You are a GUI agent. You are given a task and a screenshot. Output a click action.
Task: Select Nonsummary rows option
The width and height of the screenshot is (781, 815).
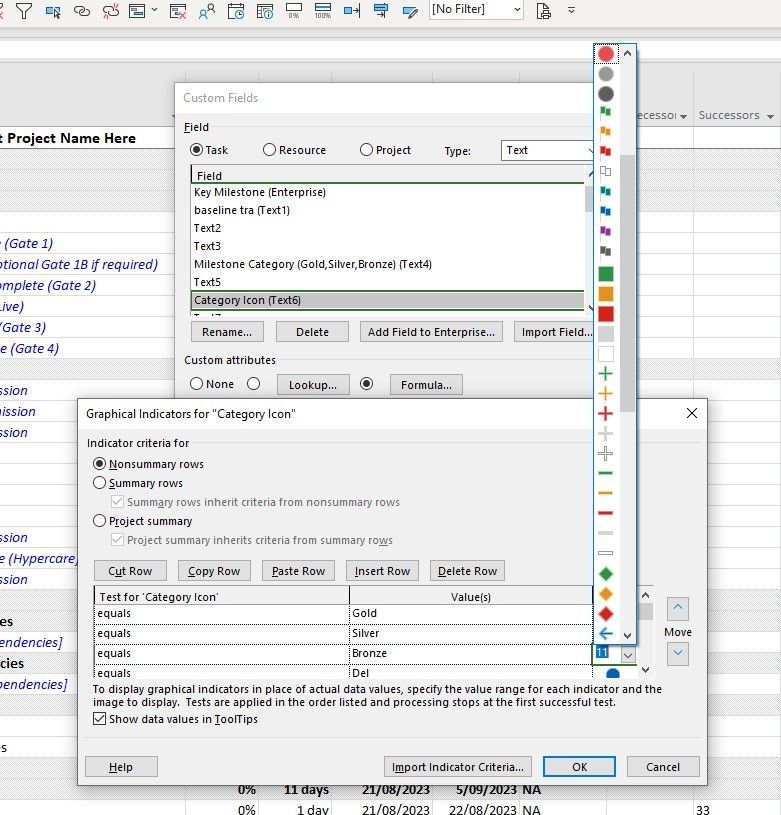[x=99, y=464]
